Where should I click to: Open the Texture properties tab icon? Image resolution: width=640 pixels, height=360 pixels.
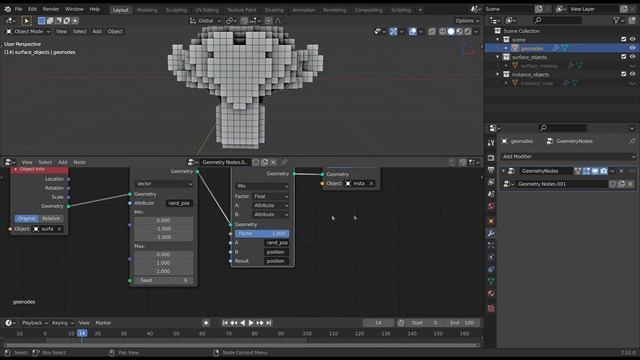(x=491, y=309)
